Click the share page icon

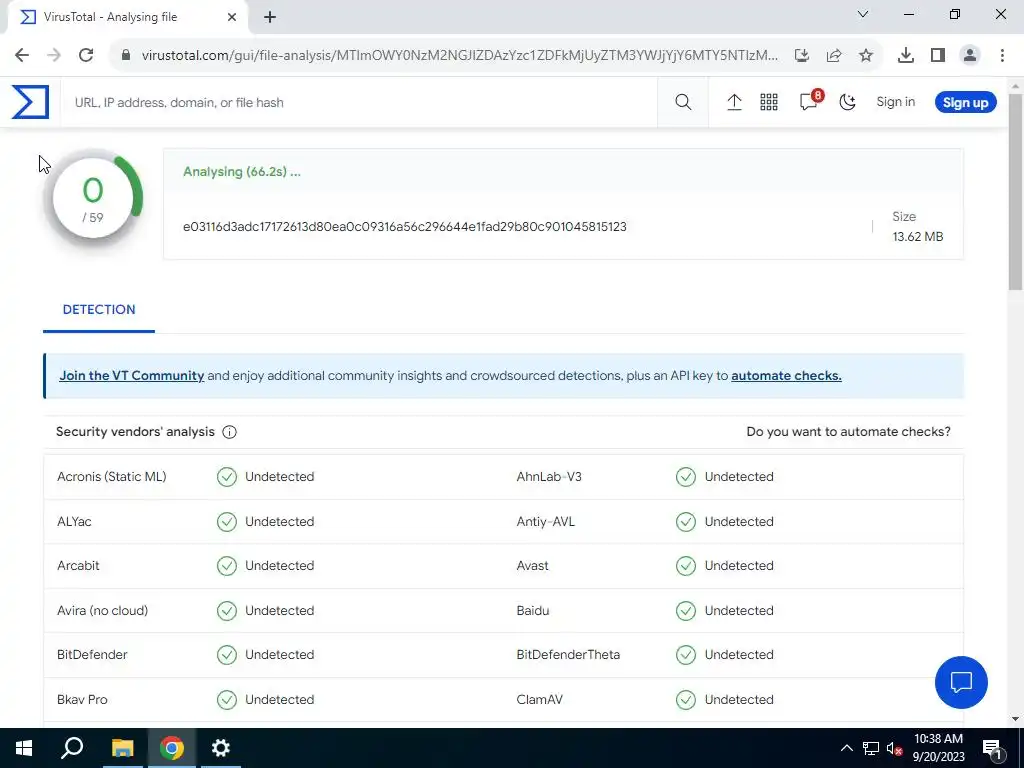point(834,55)
